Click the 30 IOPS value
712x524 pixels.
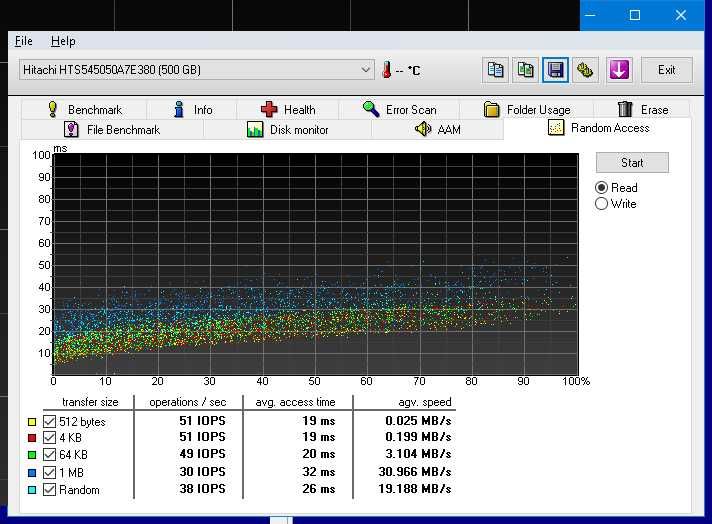coord(202,472)
